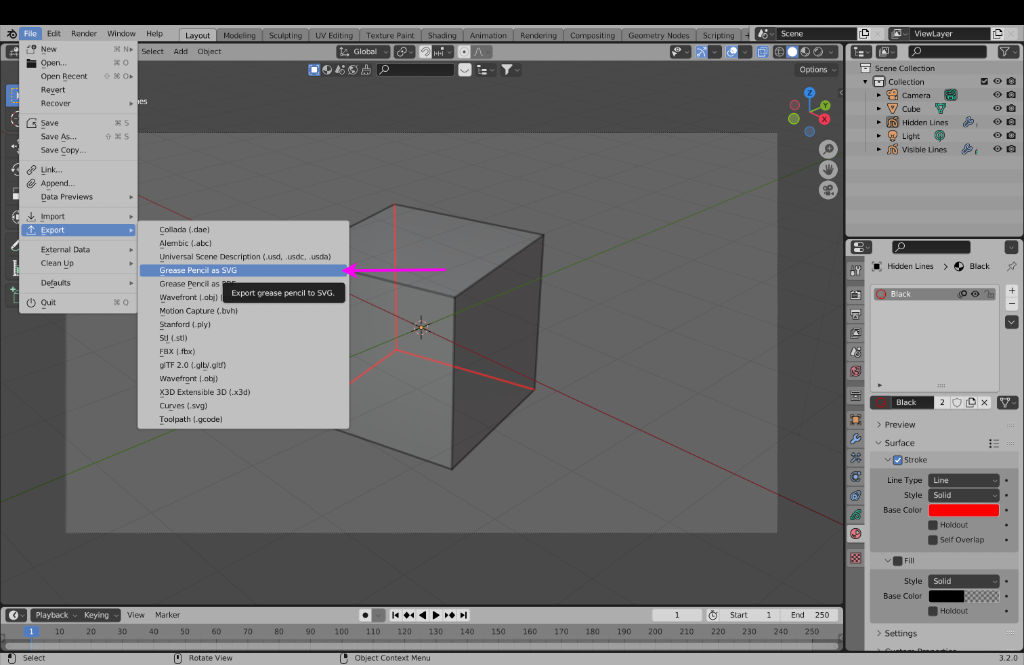Toggle camera view gizmo in viewport
This screenshot has height=665, width=1024.
828,190
